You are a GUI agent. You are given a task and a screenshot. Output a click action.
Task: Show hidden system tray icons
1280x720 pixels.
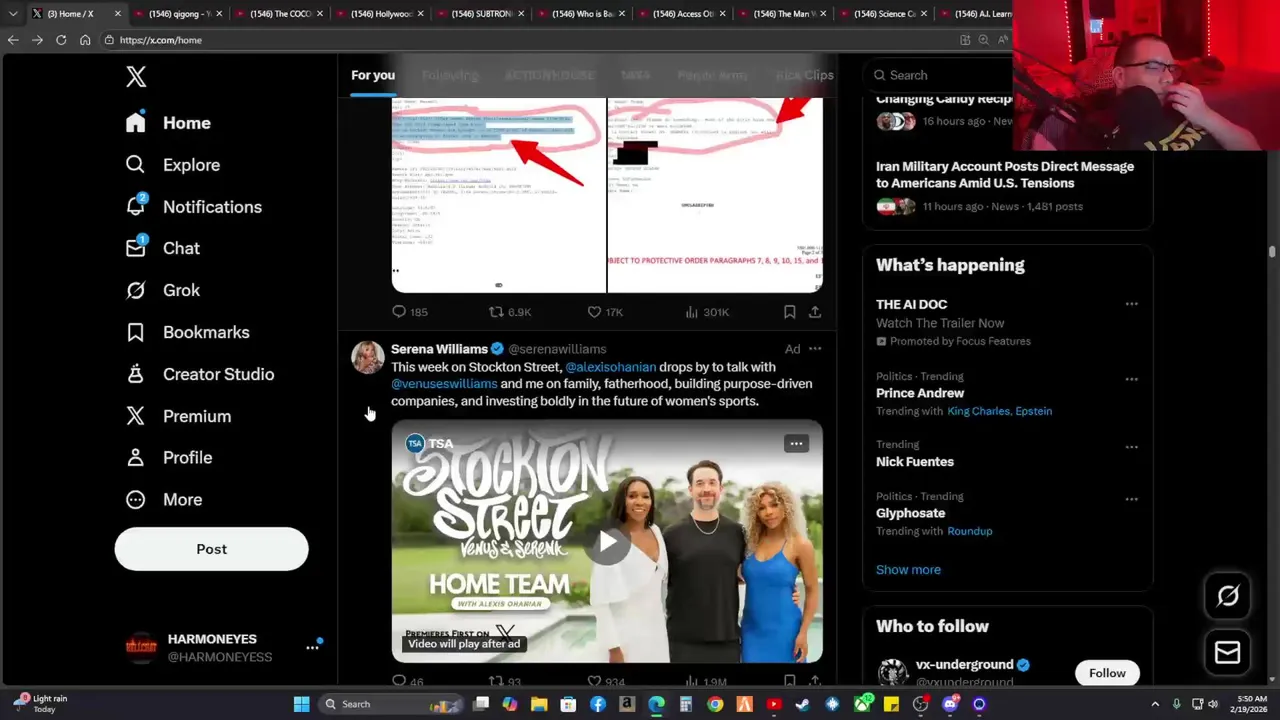[1155, 704]
